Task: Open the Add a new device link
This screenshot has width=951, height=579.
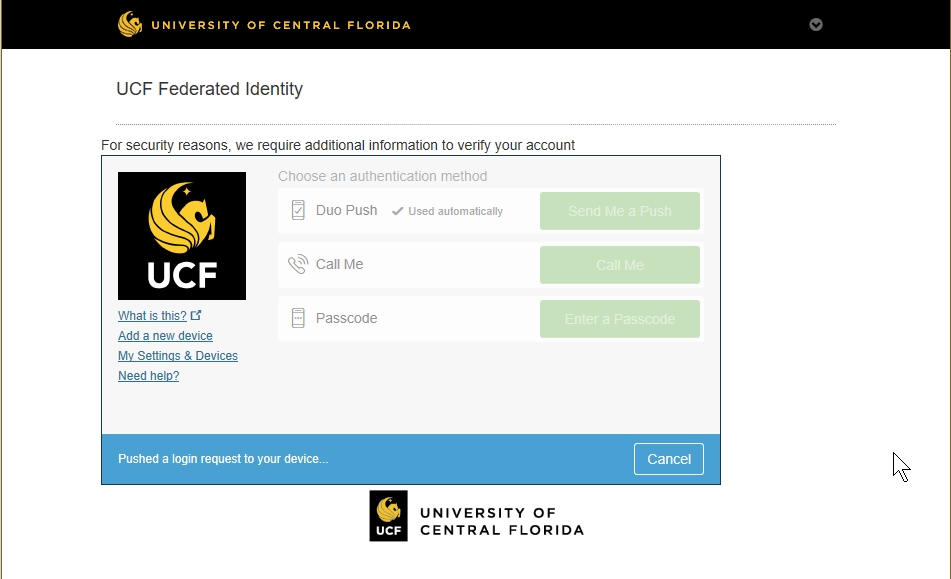Action: [x=165, y=336]
